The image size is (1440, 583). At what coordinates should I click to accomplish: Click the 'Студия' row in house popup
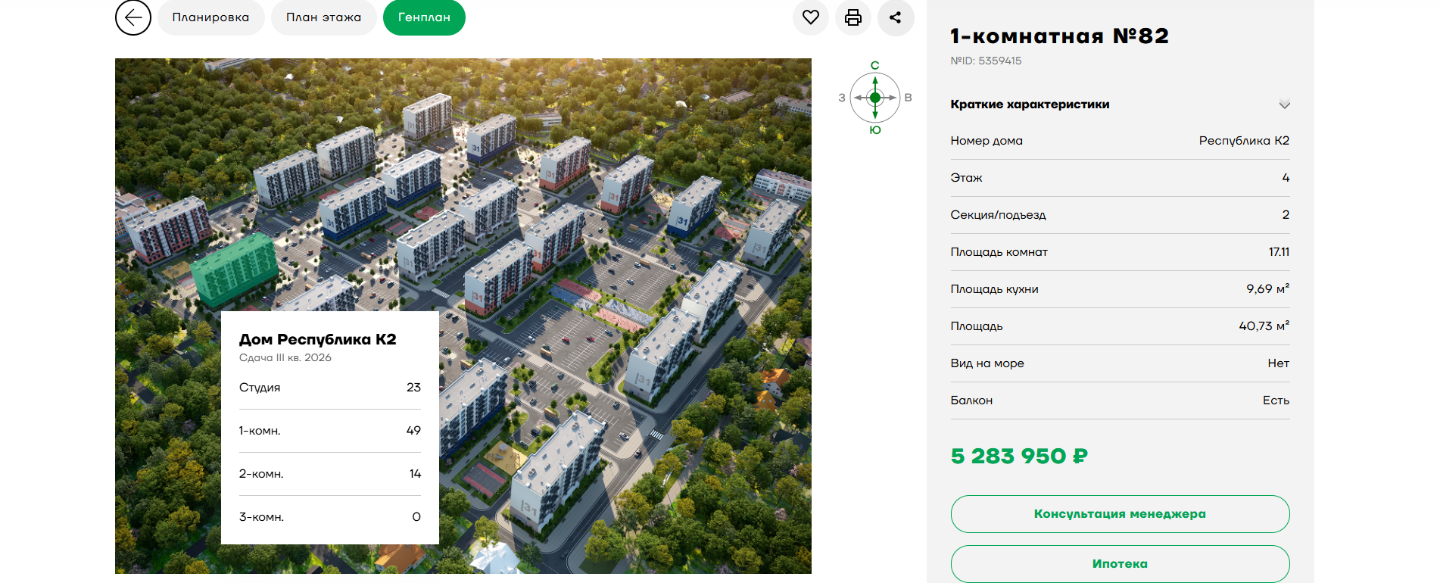(329, 387)
